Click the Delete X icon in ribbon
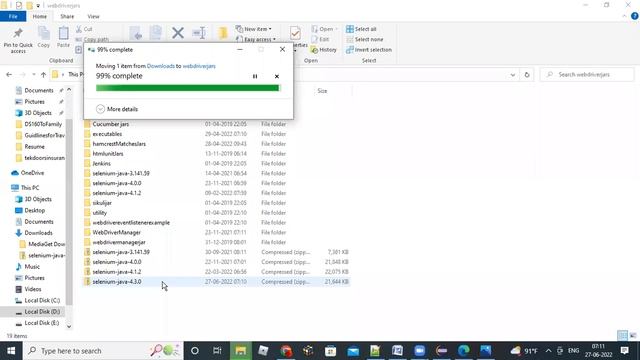Viewport: 640px width, 360px height. tap(178, 33)
